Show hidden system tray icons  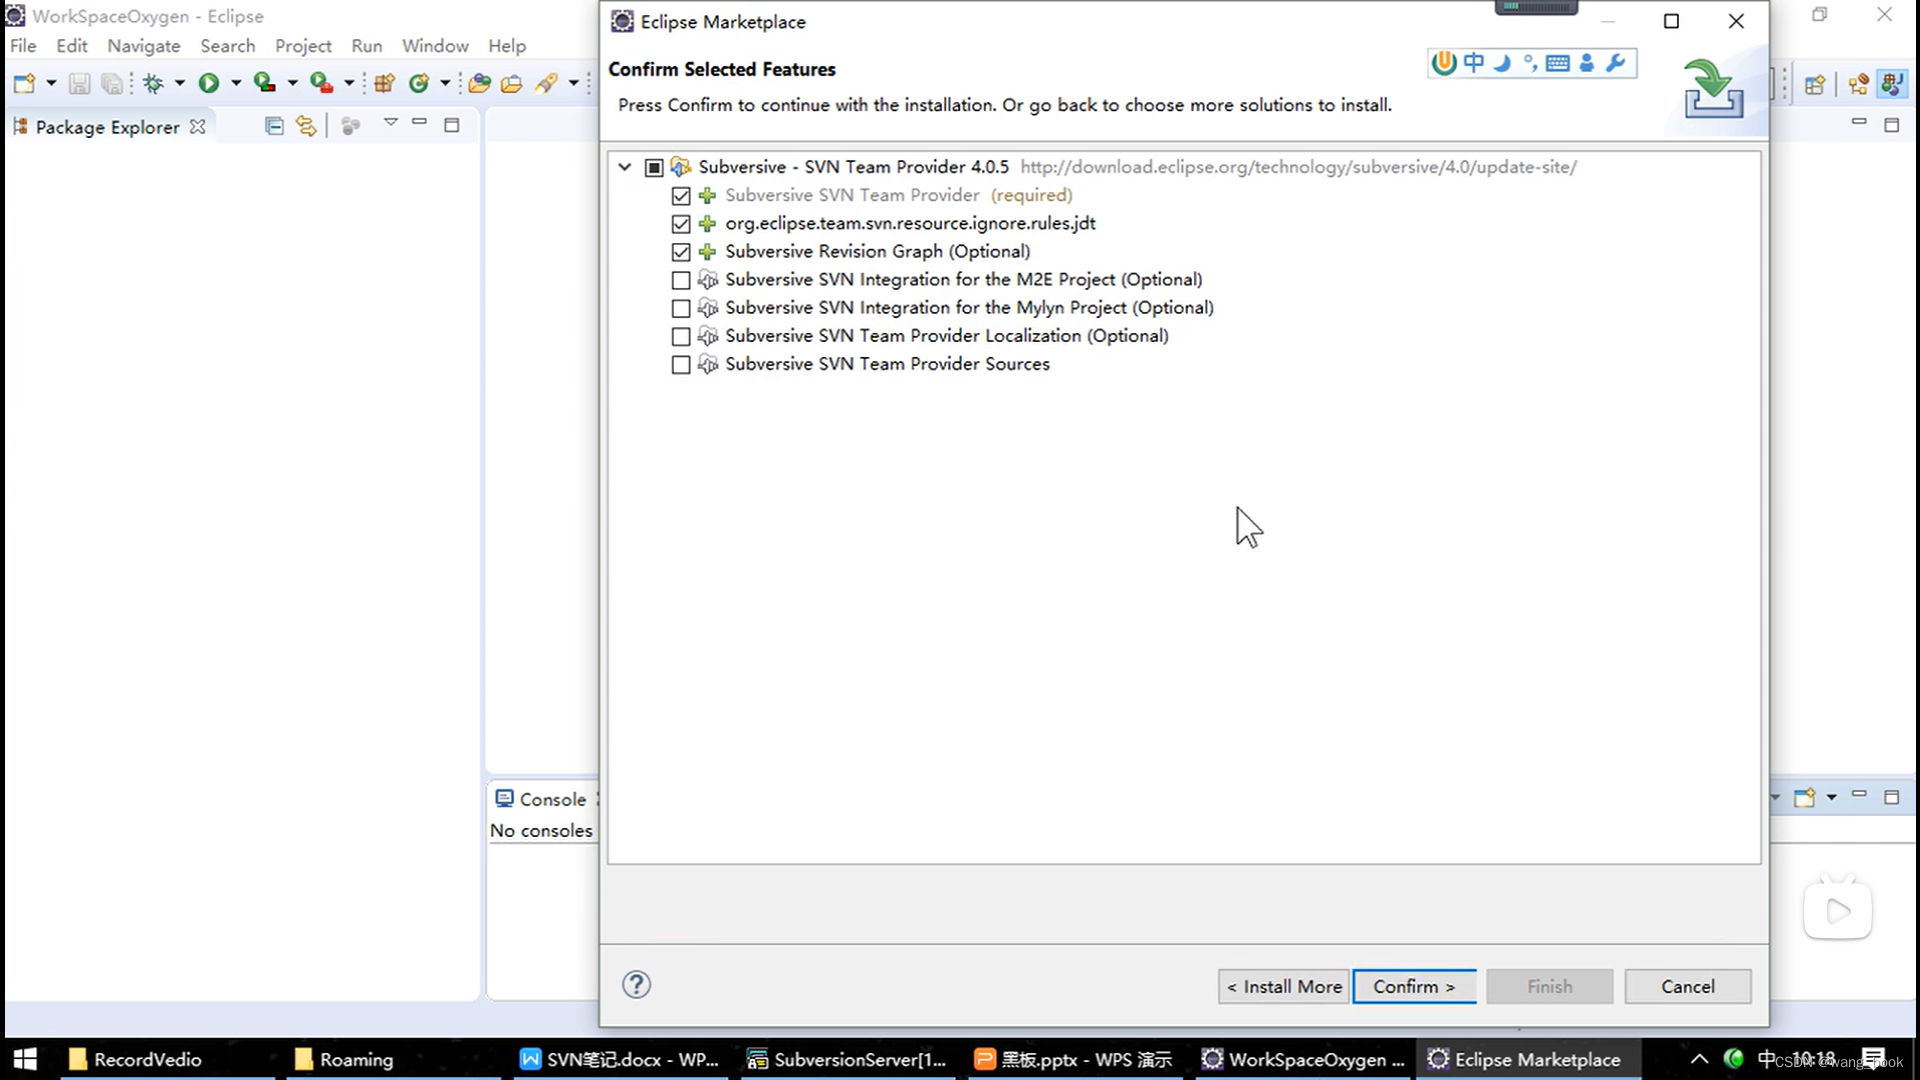tap(1699, 1059)
